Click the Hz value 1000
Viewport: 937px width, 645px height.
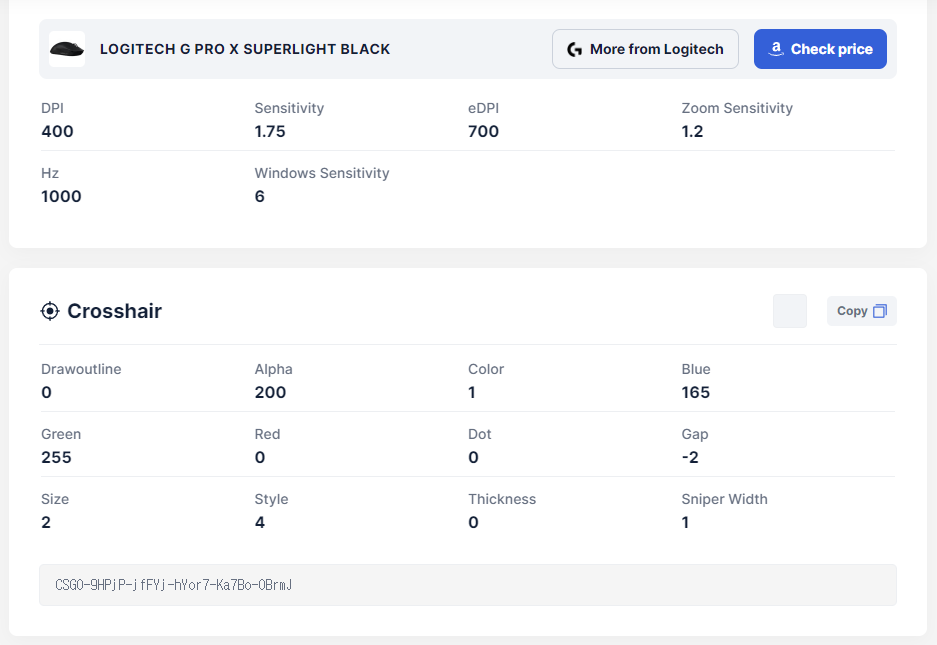(61, 196)
